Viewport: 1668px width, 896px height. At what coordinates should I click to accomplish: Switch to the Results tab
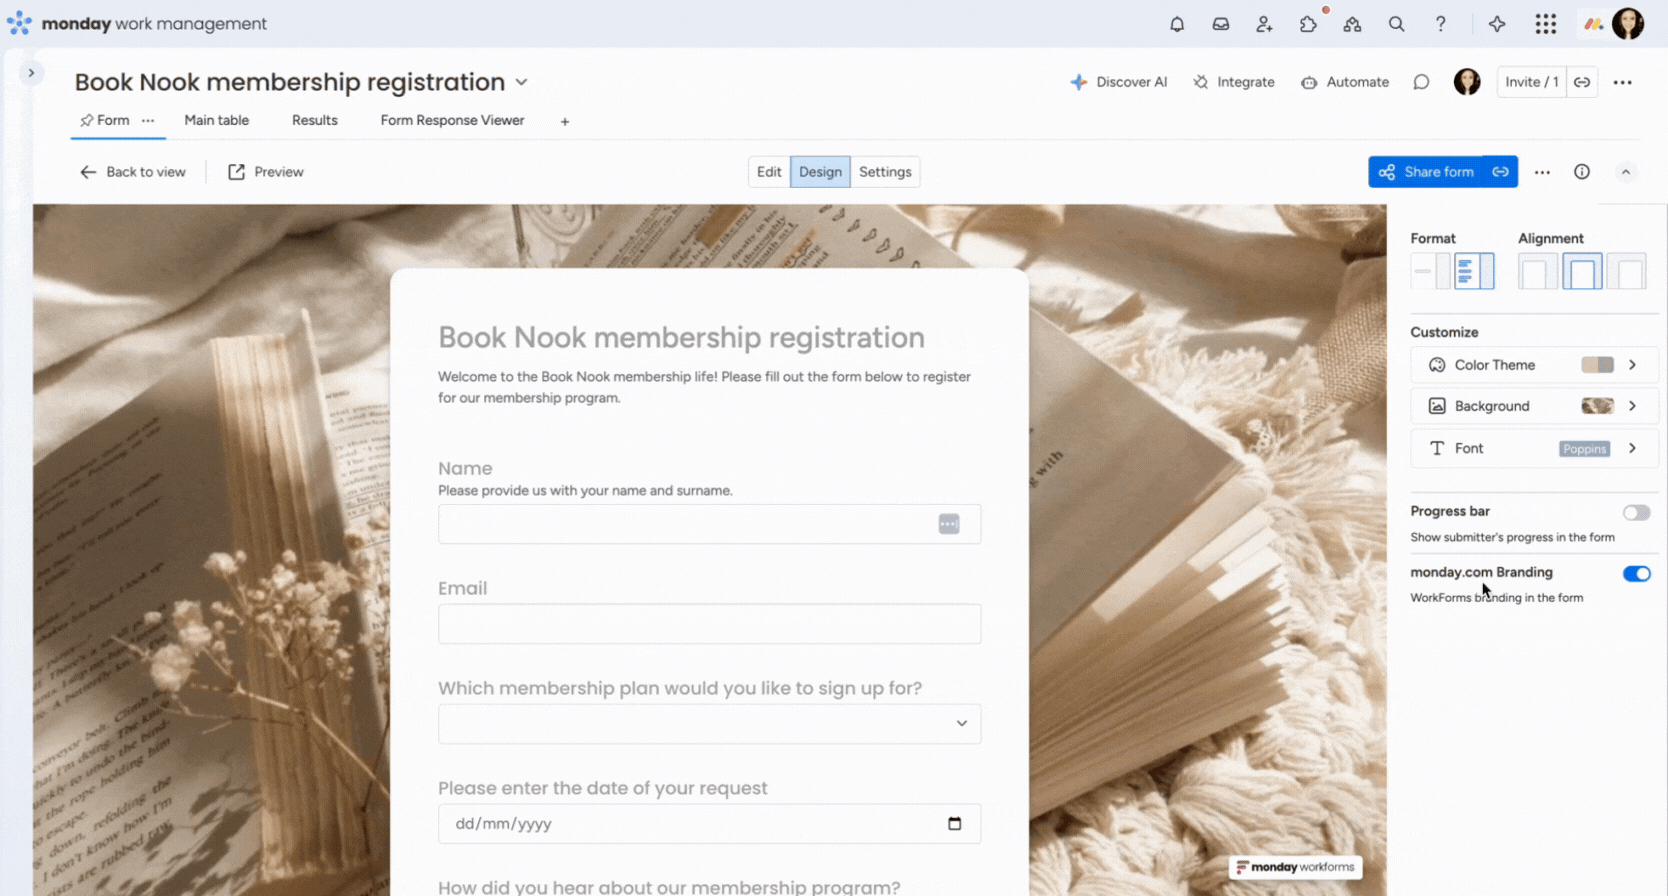pos(315,120)
